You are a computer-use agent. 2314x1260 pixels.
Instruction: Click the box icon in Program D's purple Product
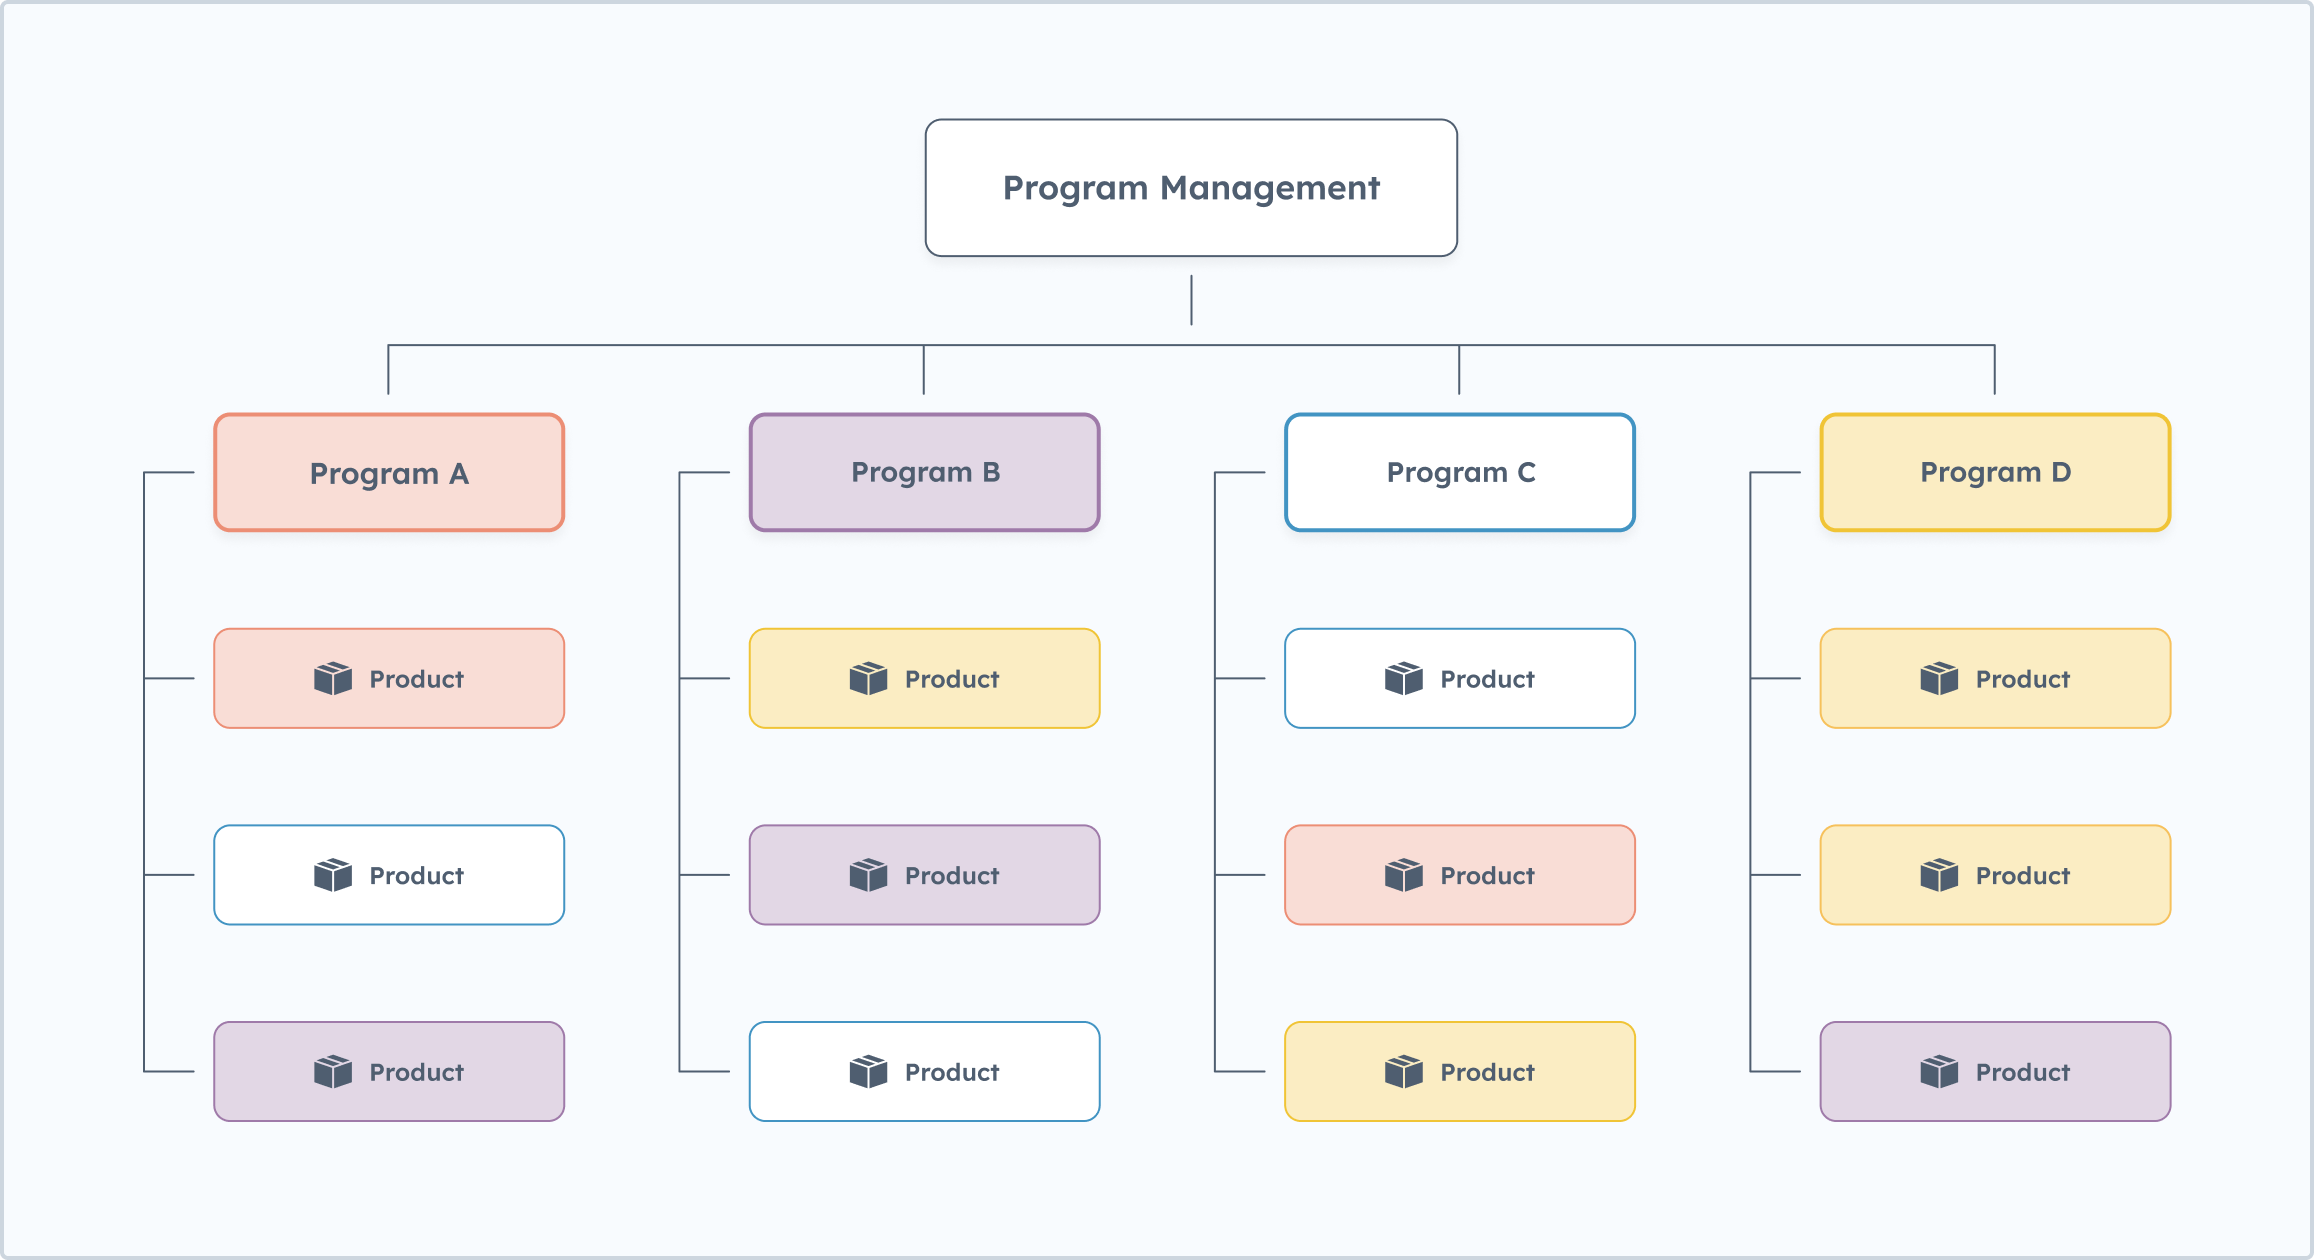click(x=1939, y=1072)
